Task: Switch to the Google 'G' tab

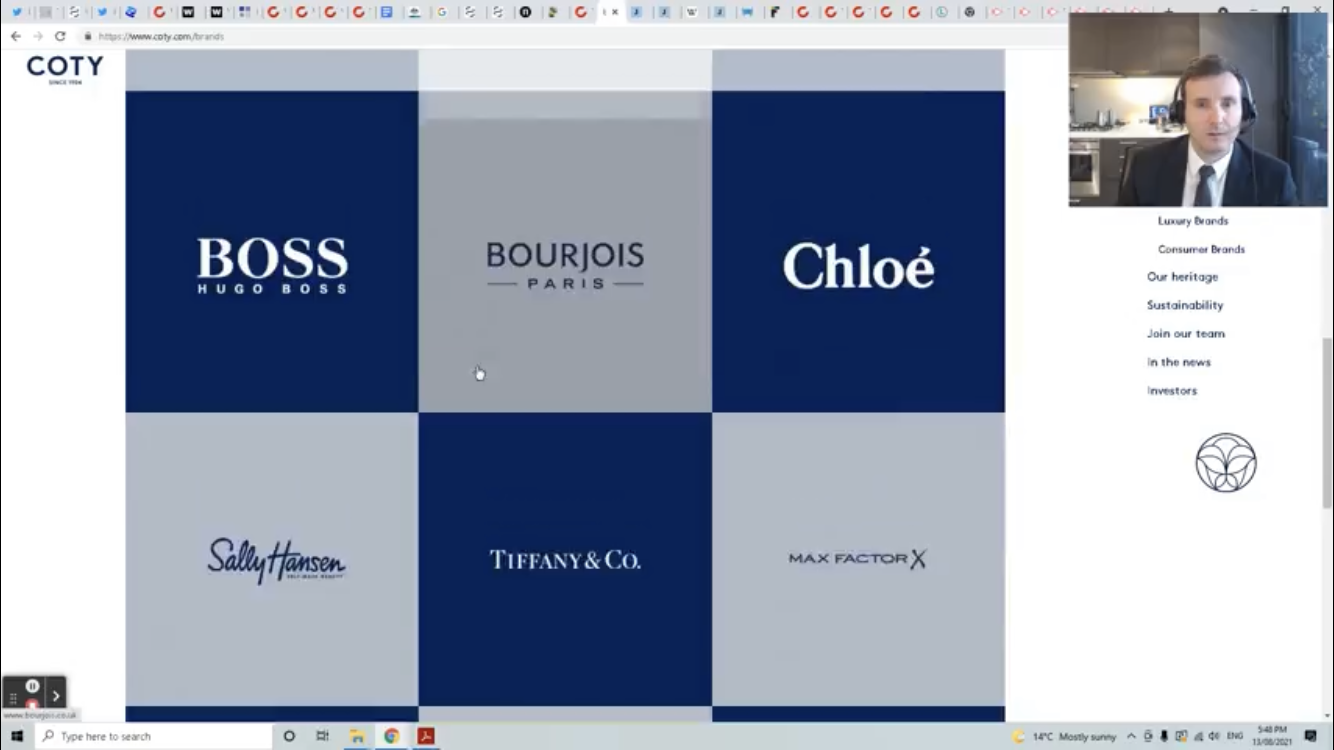Action: (x=442, y=12)
